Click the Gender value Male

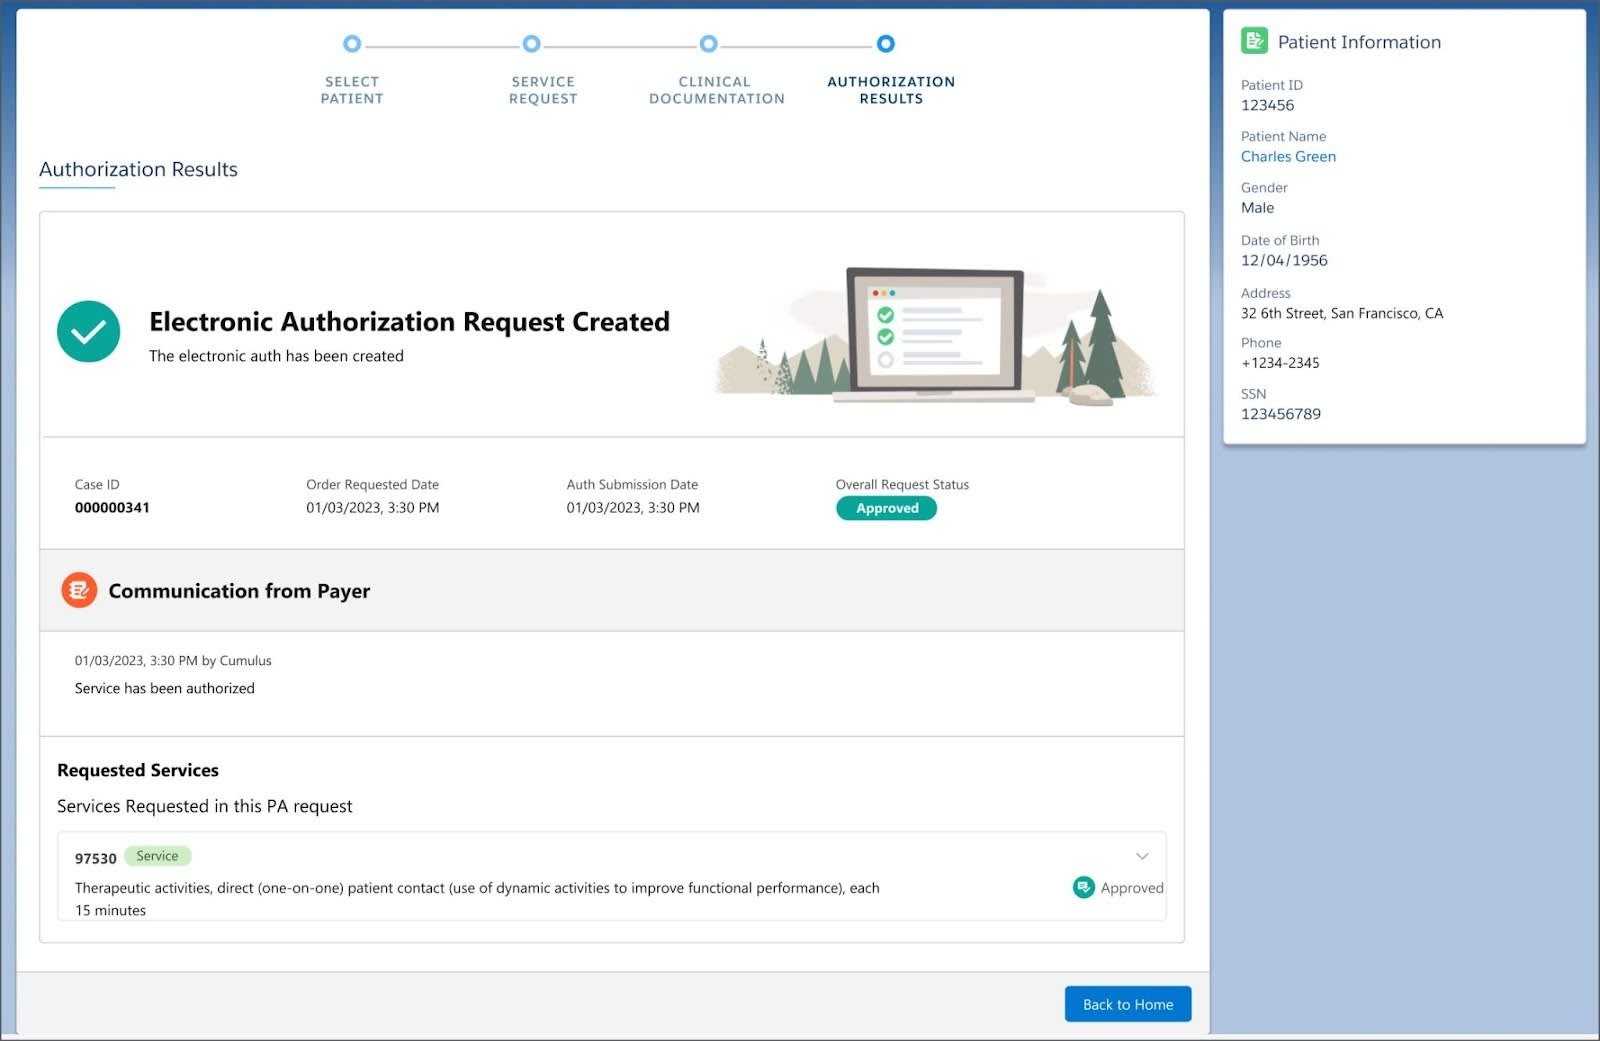[1257, 208]
